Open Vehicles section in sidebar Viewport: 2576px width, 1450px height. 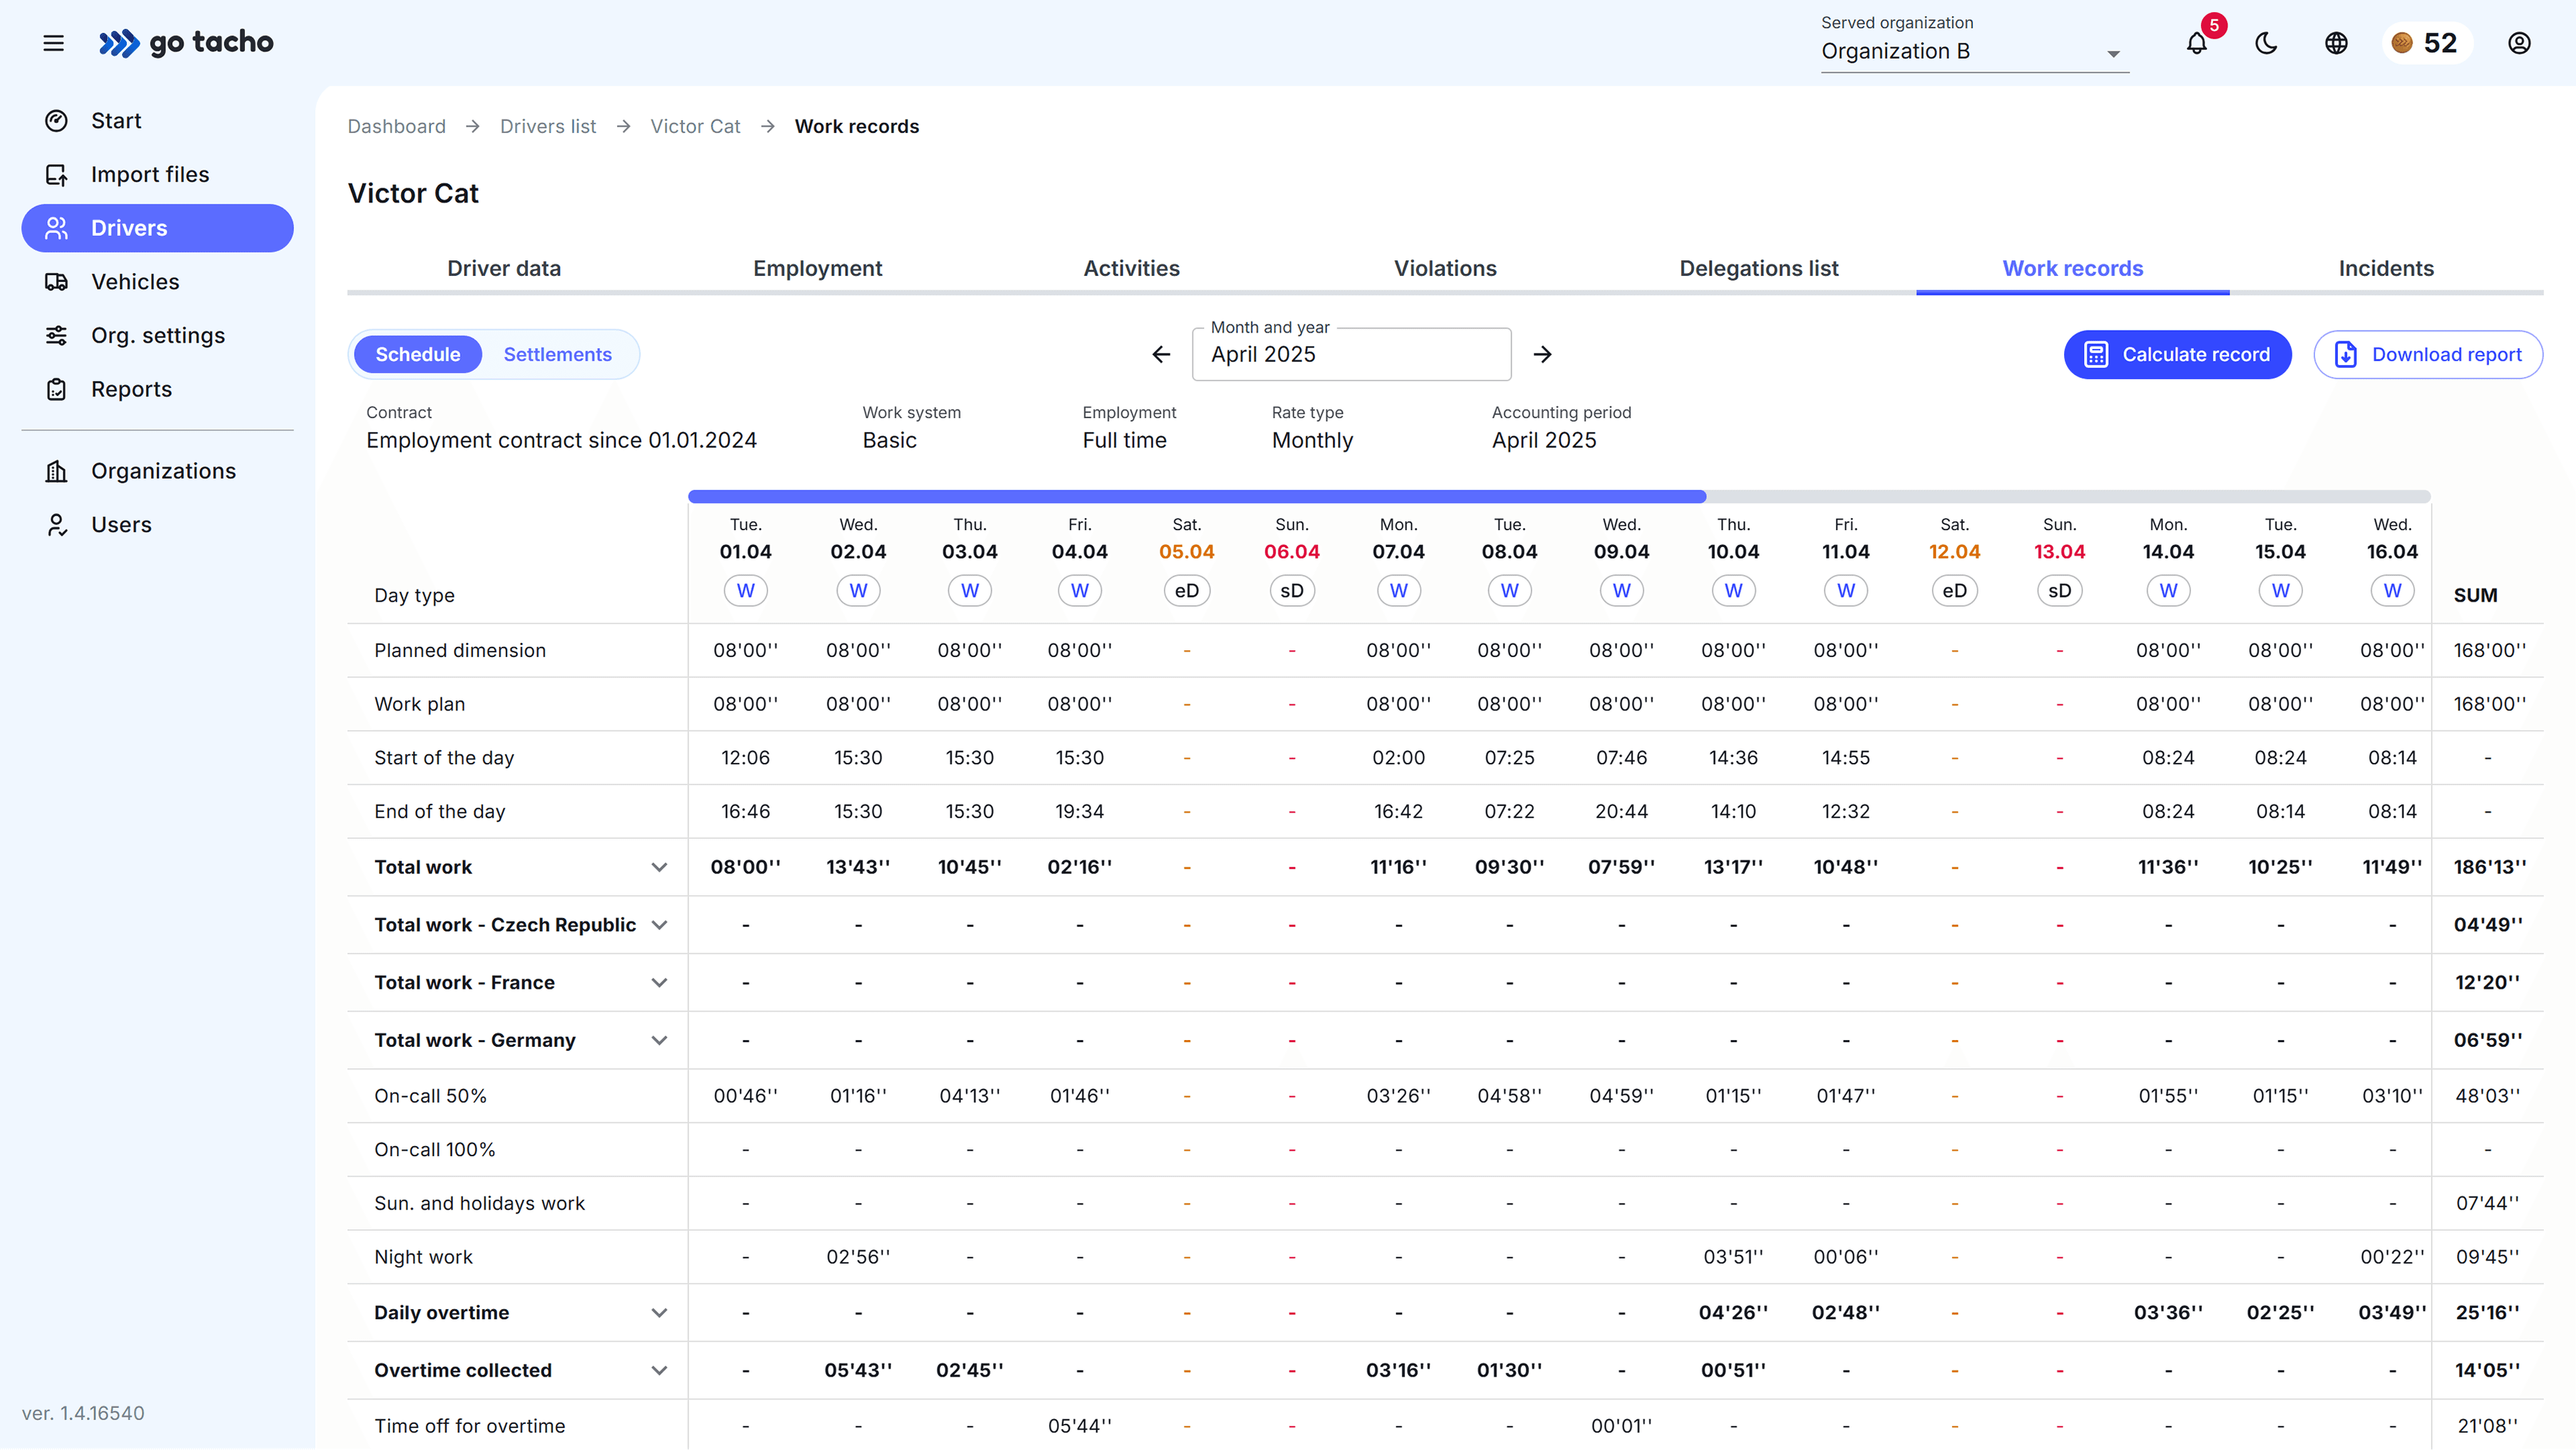click(135, 282)
